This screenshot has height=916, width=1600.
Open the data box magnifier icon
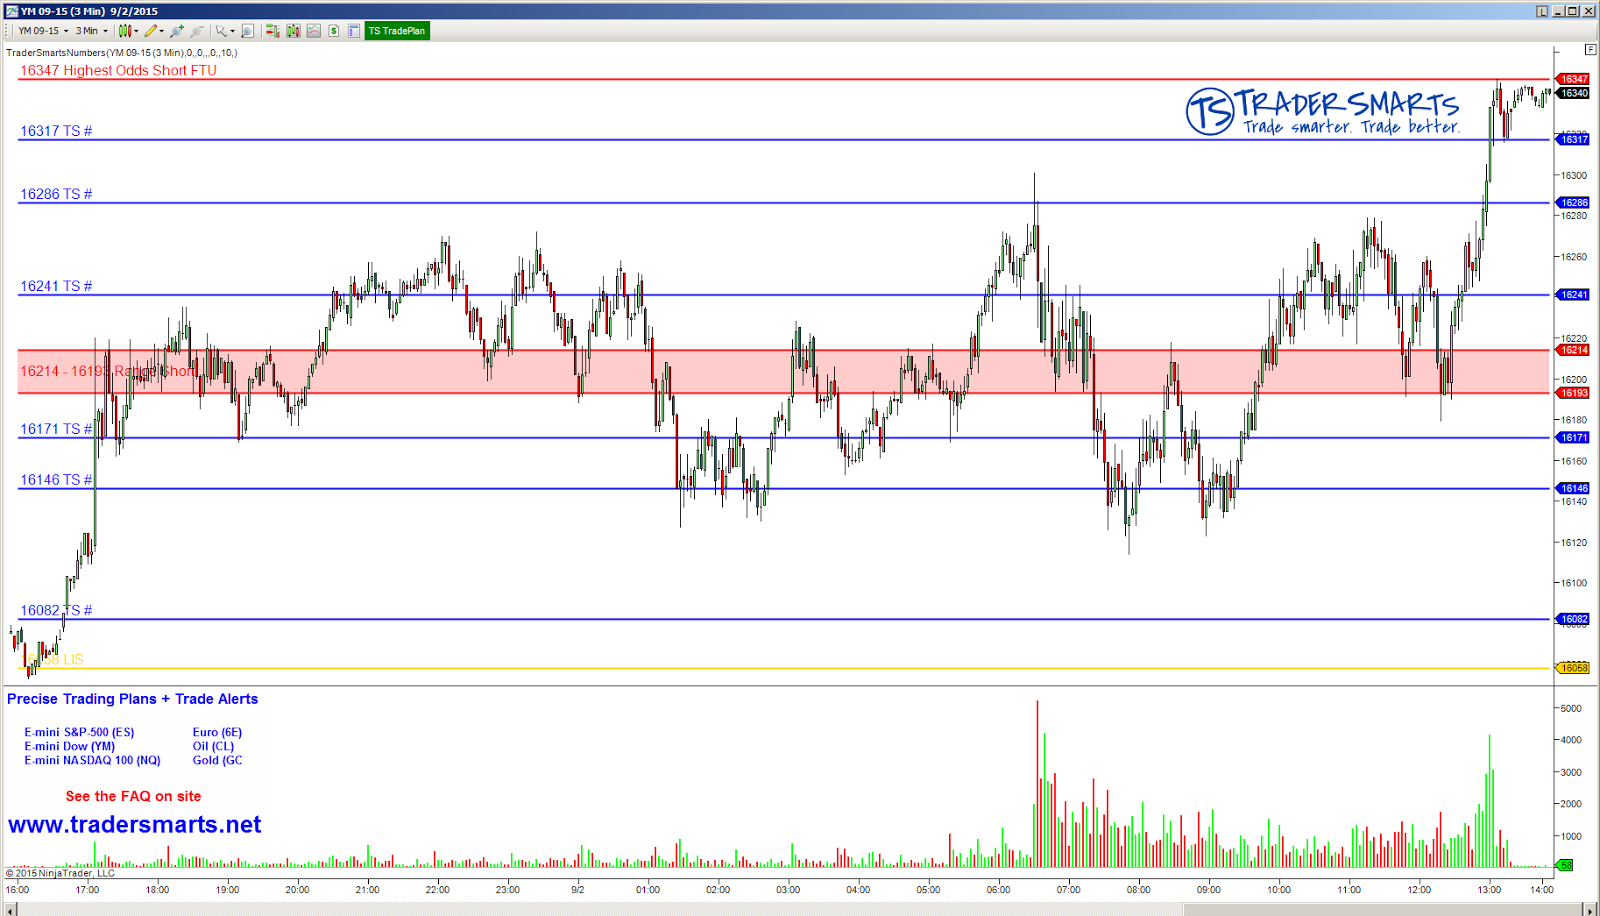[x=246, y=30]
